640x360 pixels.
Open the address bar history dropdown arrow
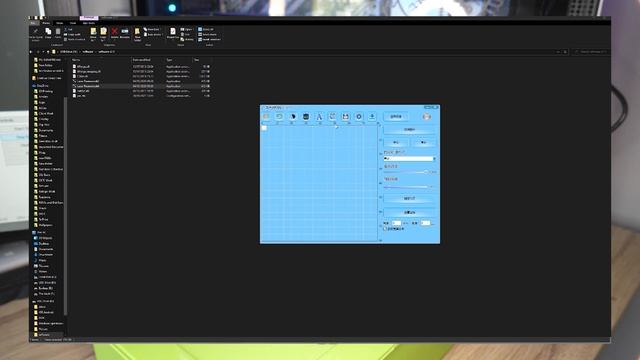pos(558,52)
